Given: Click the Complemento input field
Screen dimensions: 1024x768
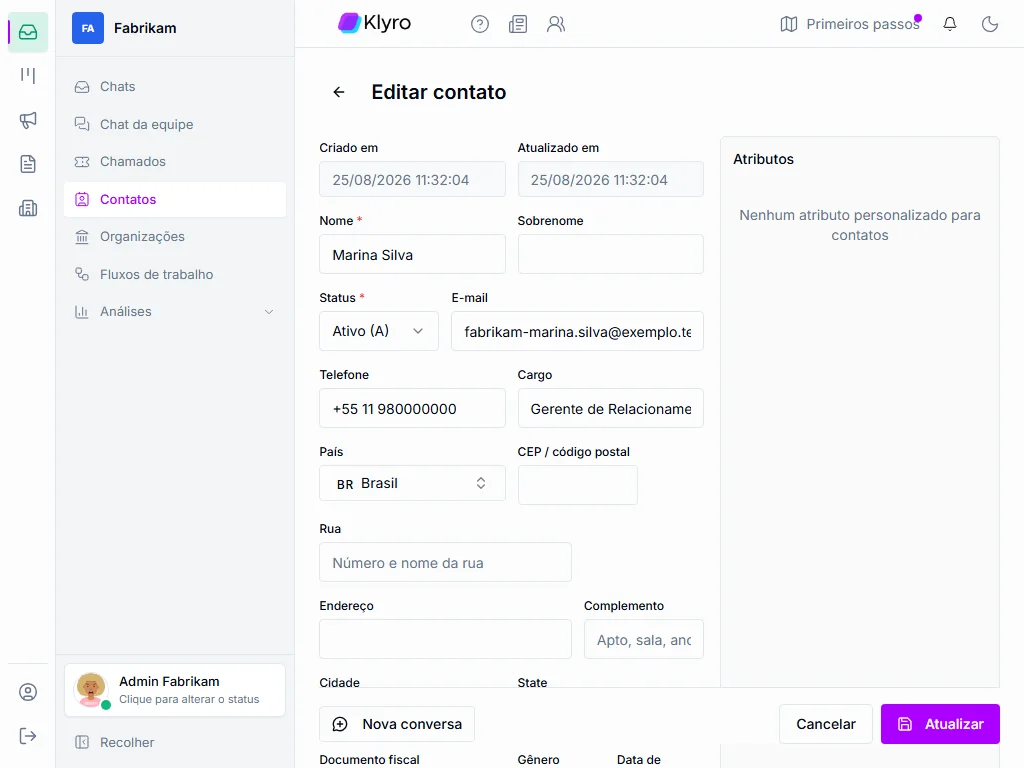Looking at the screenshot, I should [643, 639].
